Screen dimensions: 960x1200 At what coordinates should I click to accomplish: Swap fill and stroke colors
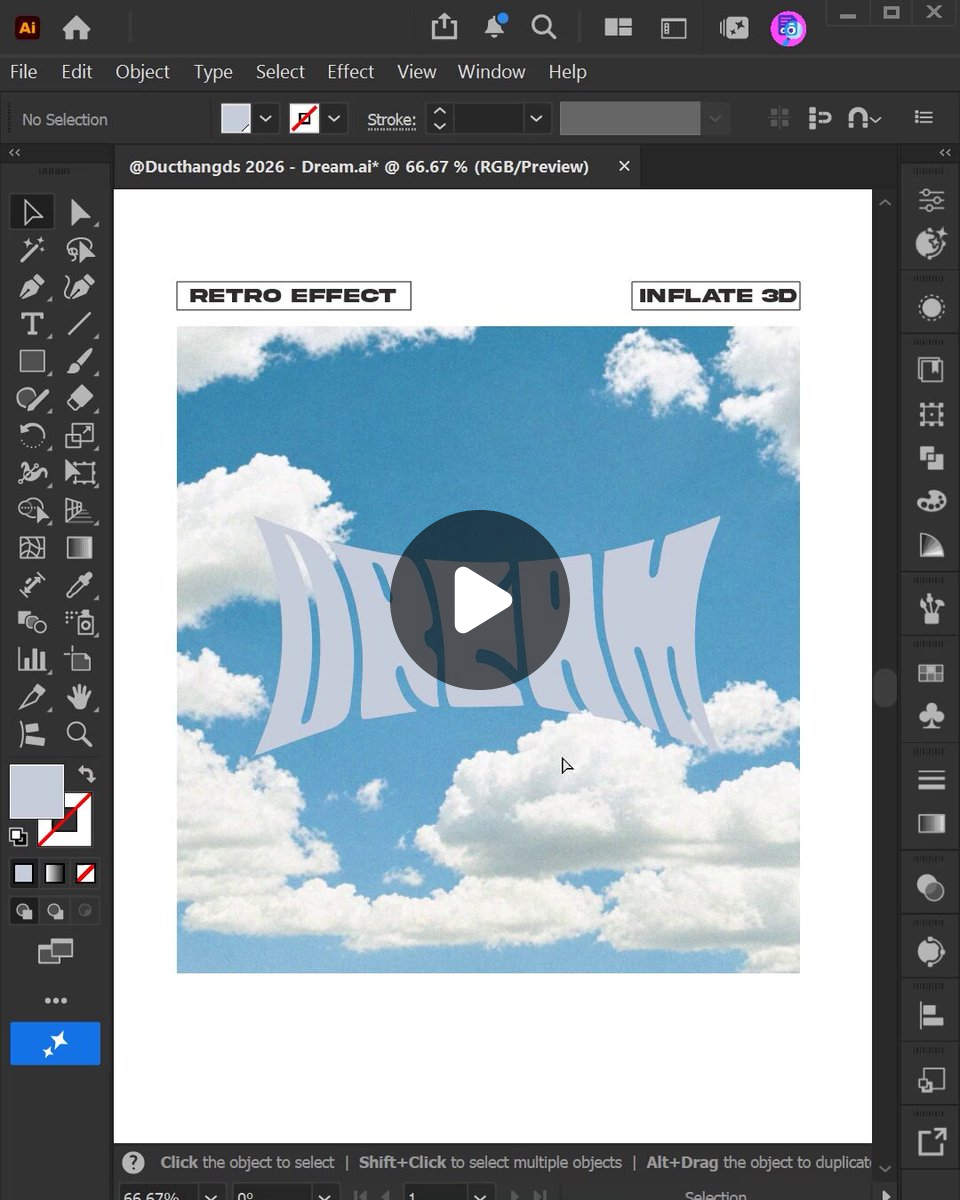[87, 774]
